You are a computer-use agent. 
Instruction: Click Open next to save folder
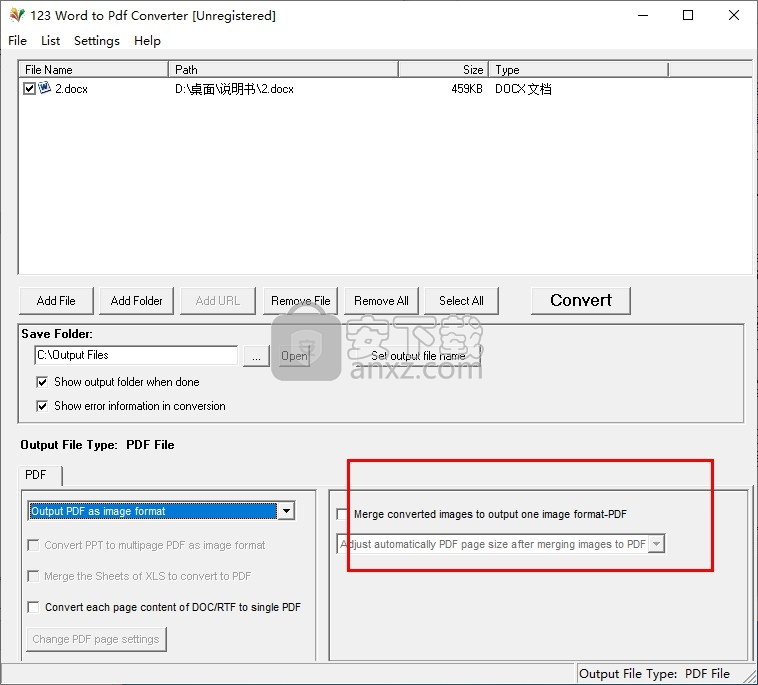294,356
